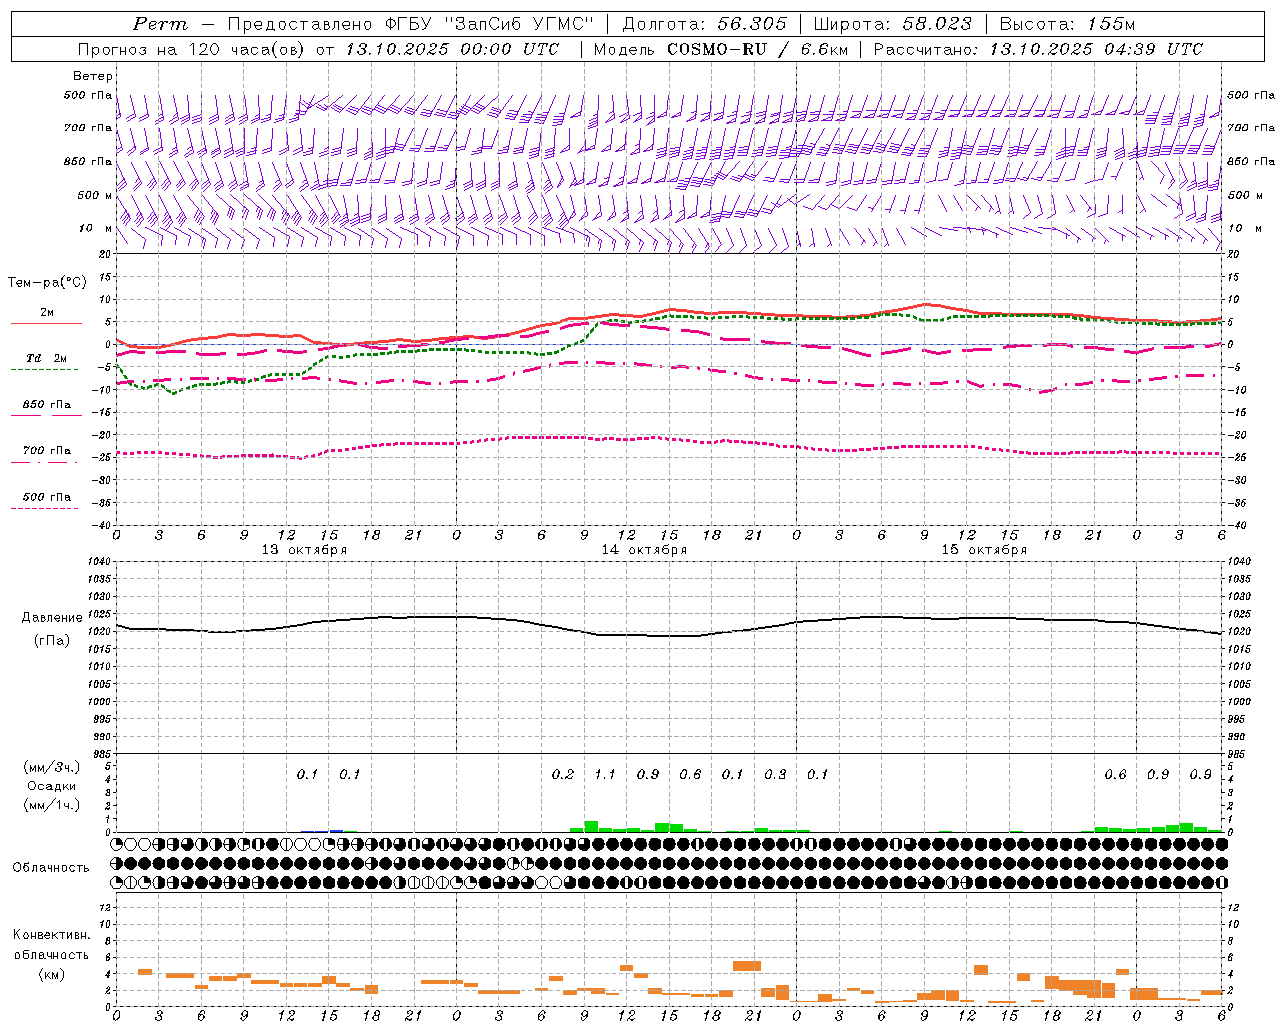Click the "0.2" precipitation amount
This screenshot has width=1280, height=1024.
[x=563, y=775]
